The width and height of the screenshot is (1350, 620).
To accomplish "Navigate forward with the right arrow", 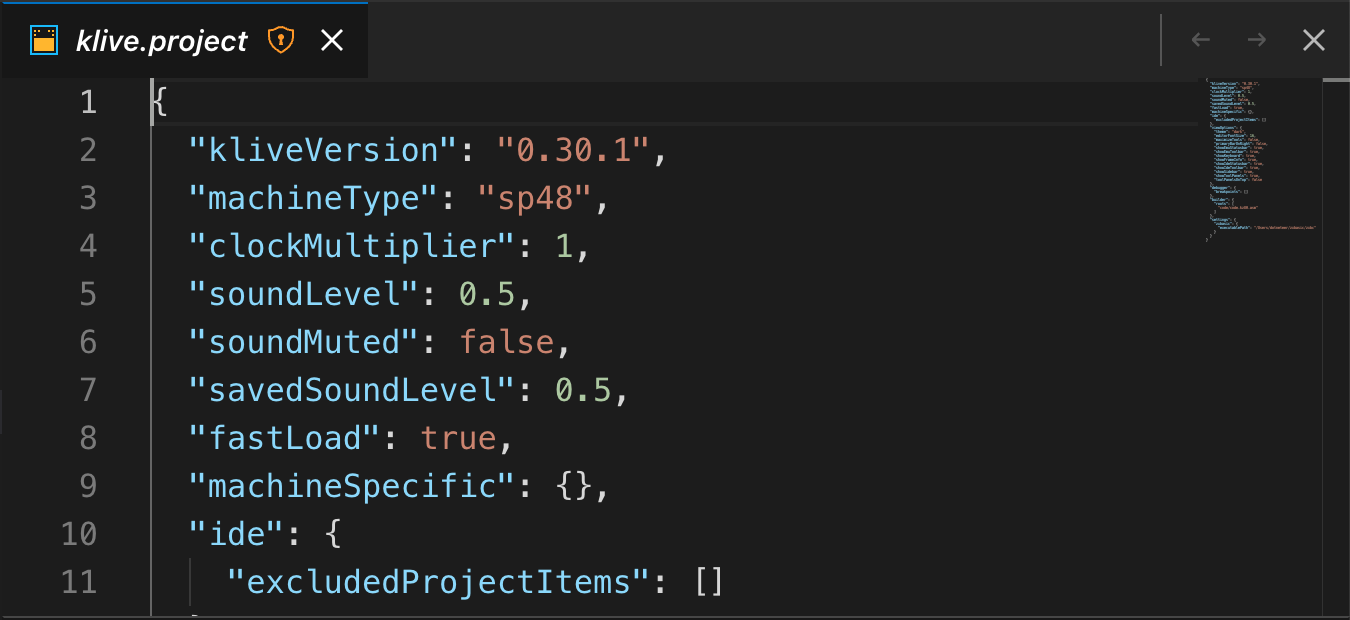I will click(1257, 40).
